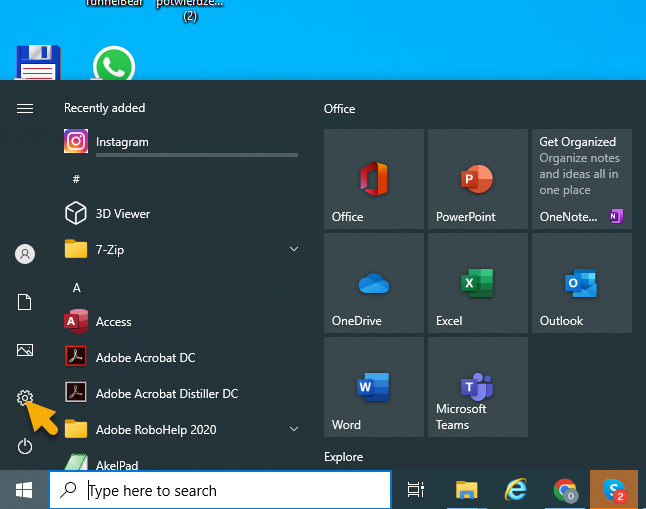Open Task View on the taskbar

[415, 490]
